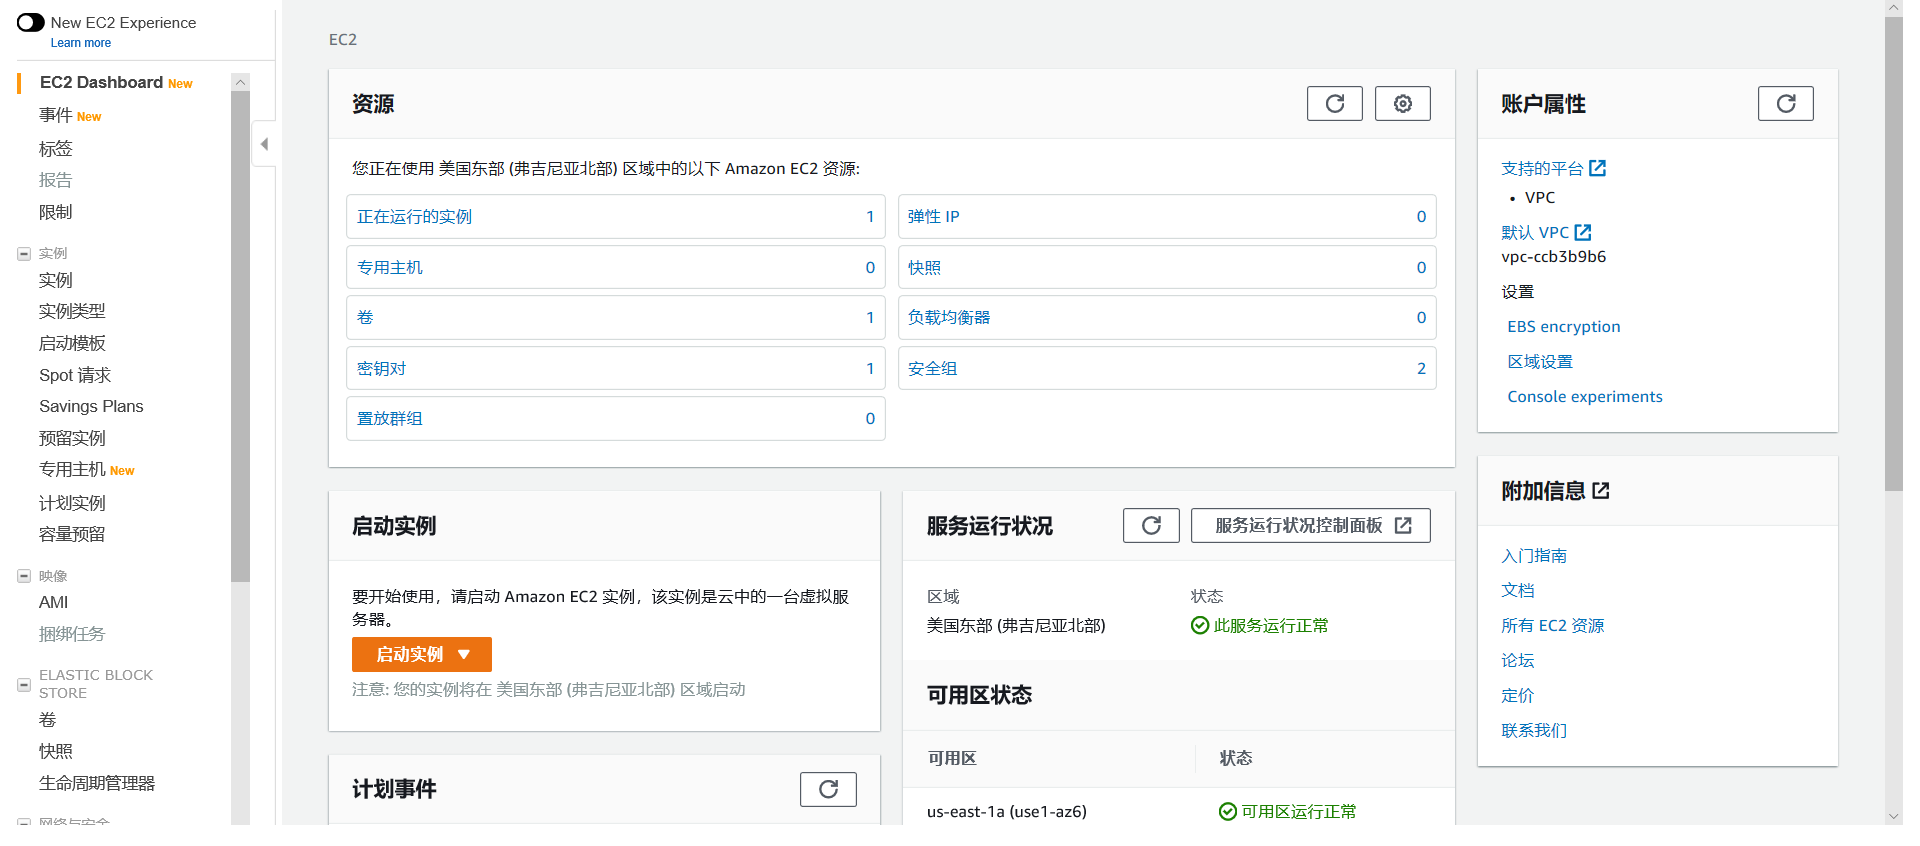Open 预留实例 in the sidebar
The height and width of the screenshot is (846, 1920).
(x=72, y=438)
